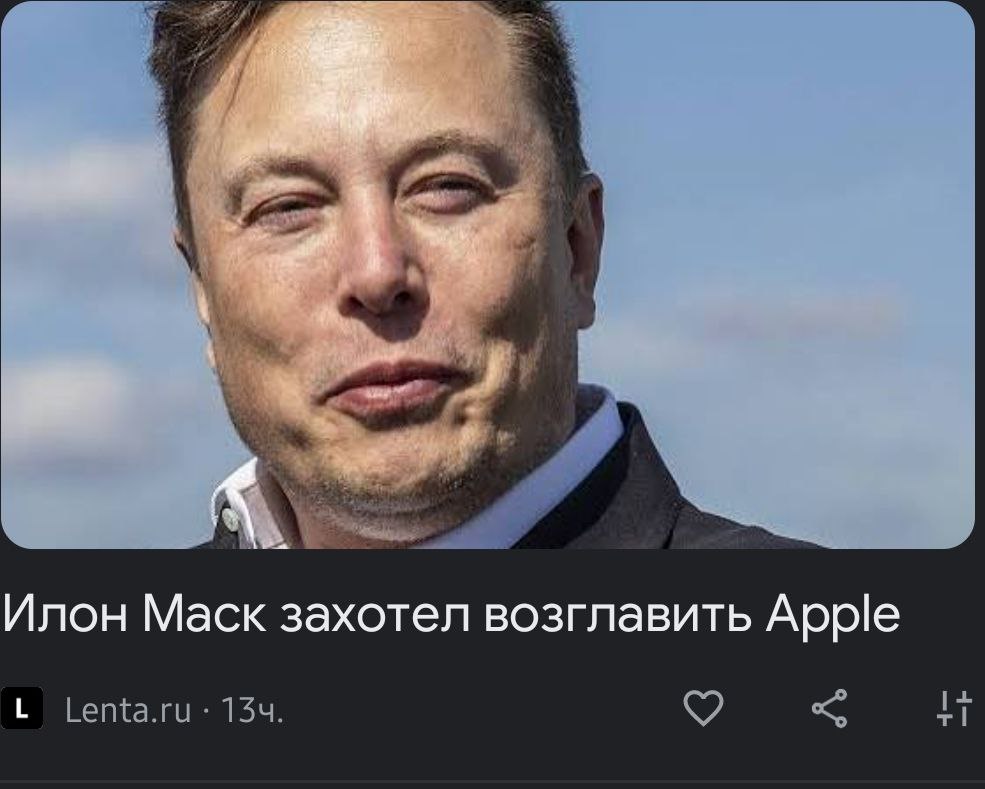Click the words «Илон Маск» in the title
This screenshot has height=789, width=985.
(x=134, y=613)
